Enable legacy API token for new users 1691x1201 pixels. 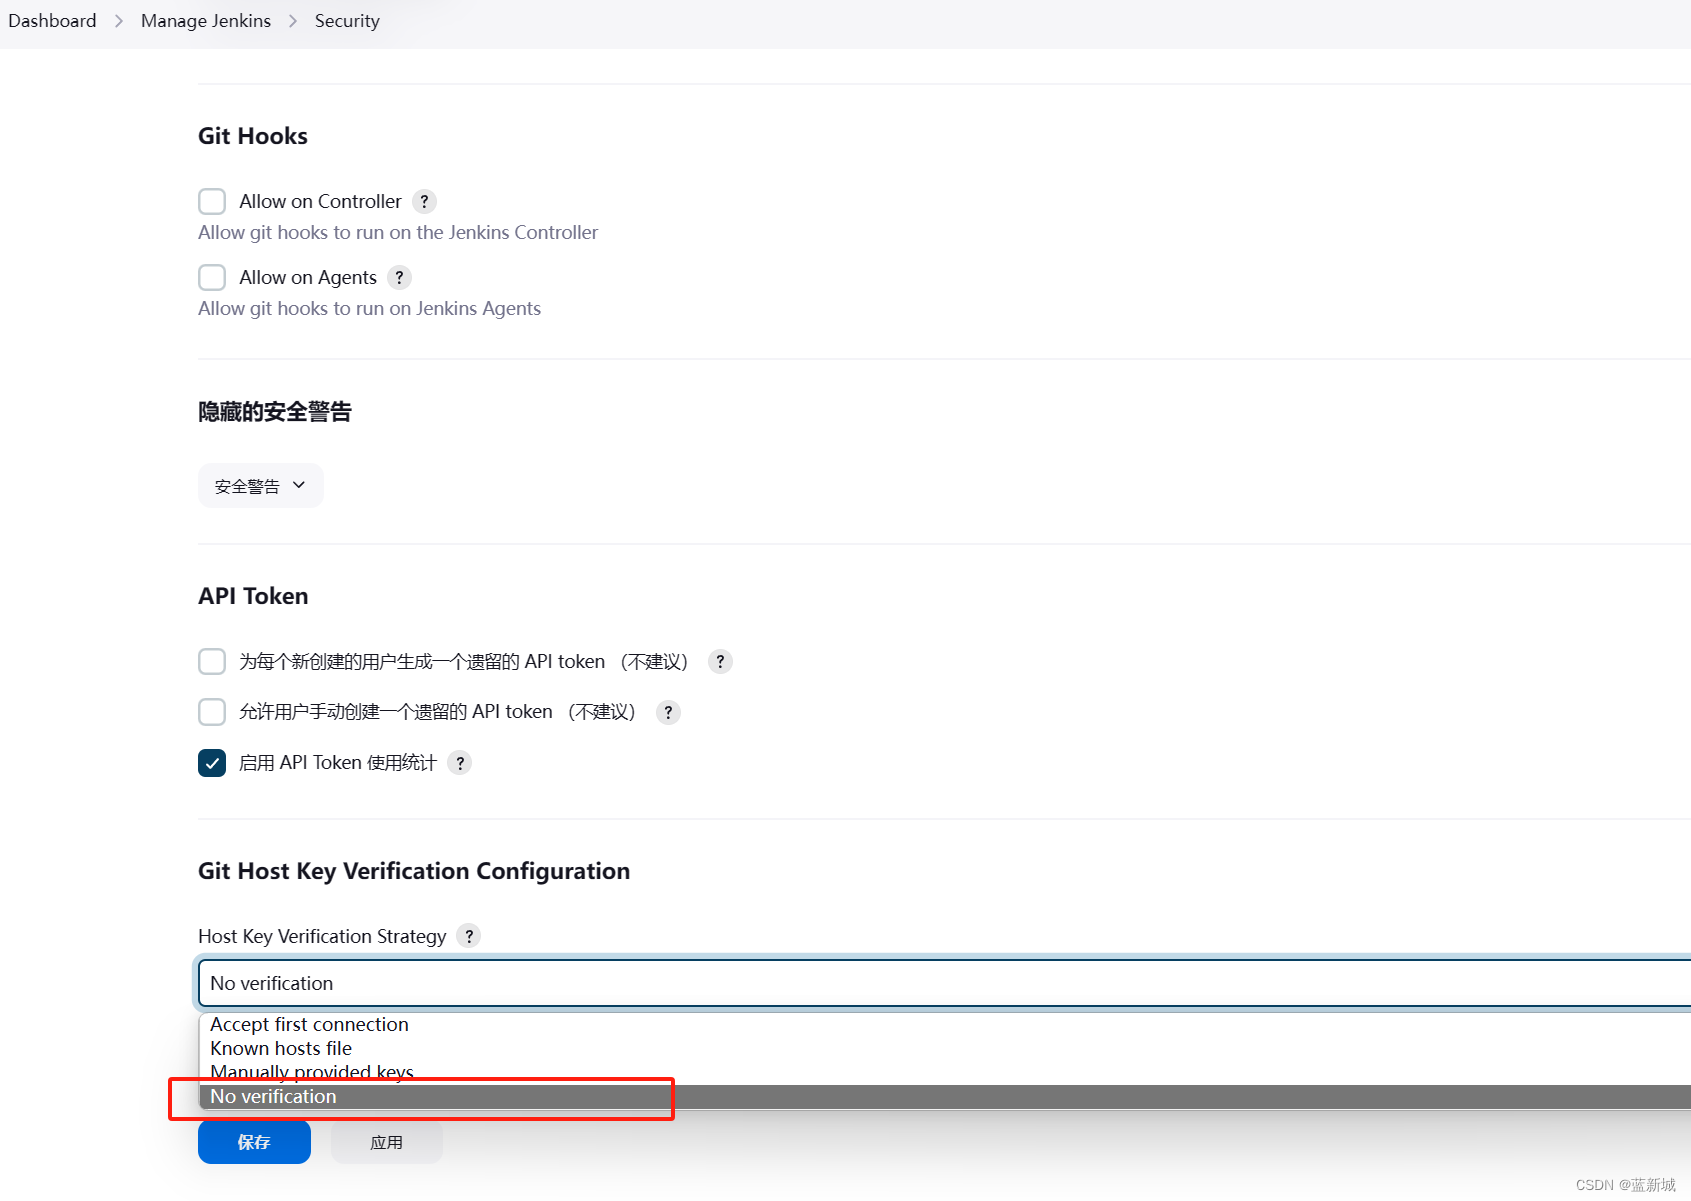click(212, 661)
